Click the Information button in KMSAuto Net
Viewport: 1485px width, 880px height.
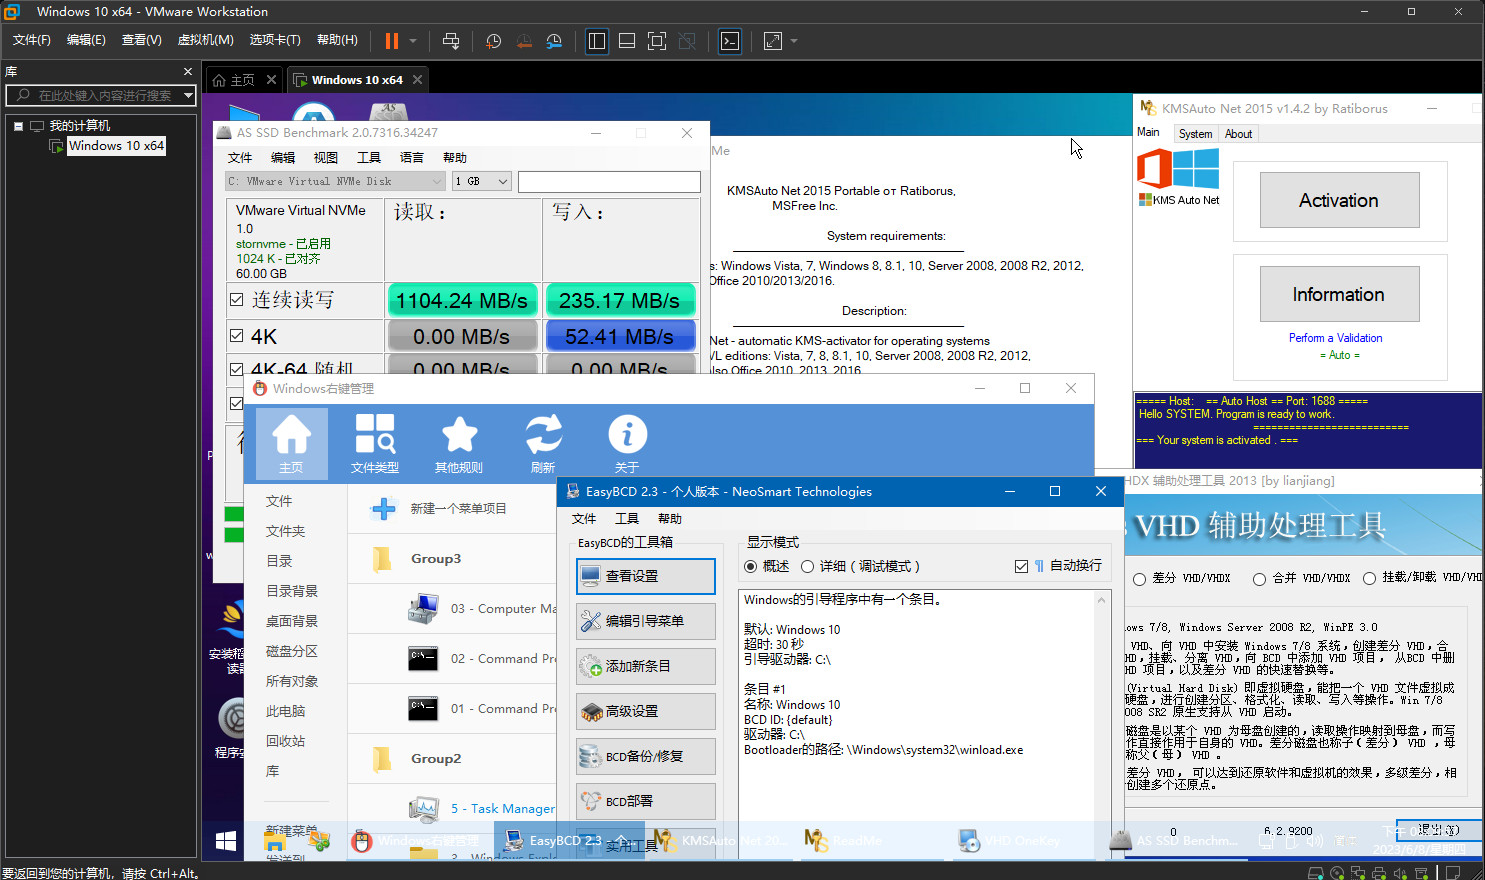click(x=1339, y=294)
